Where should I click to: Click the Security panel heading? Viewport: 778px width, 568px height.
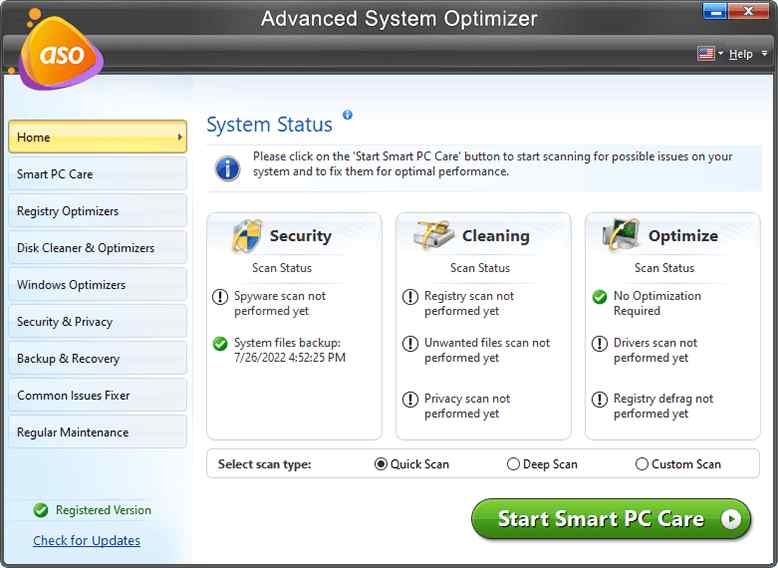coord(301,236)
